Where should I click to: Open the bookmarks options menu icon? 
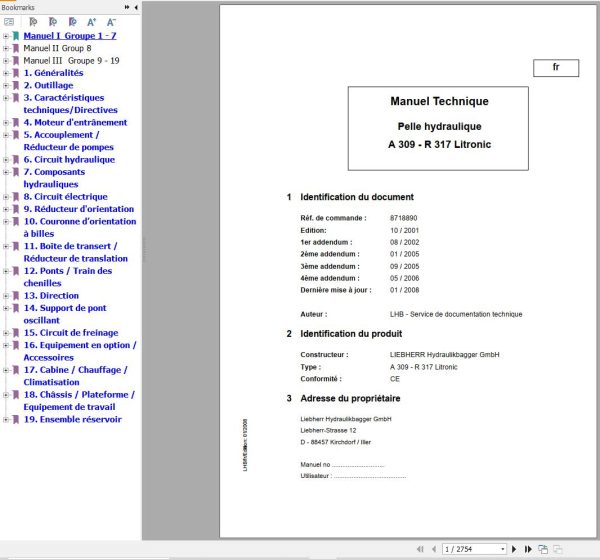[x=9, y=22]
